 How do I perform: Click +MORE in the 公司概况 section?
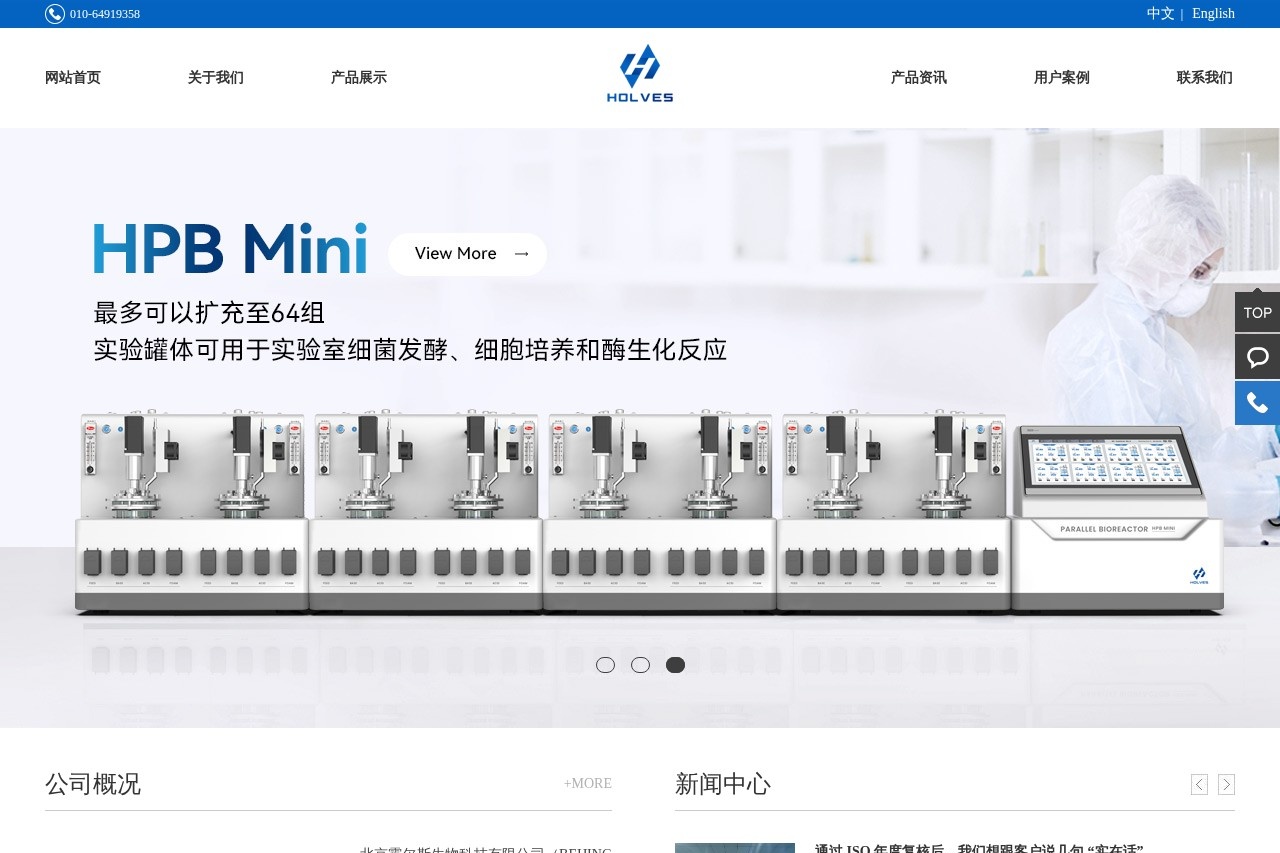588,784
